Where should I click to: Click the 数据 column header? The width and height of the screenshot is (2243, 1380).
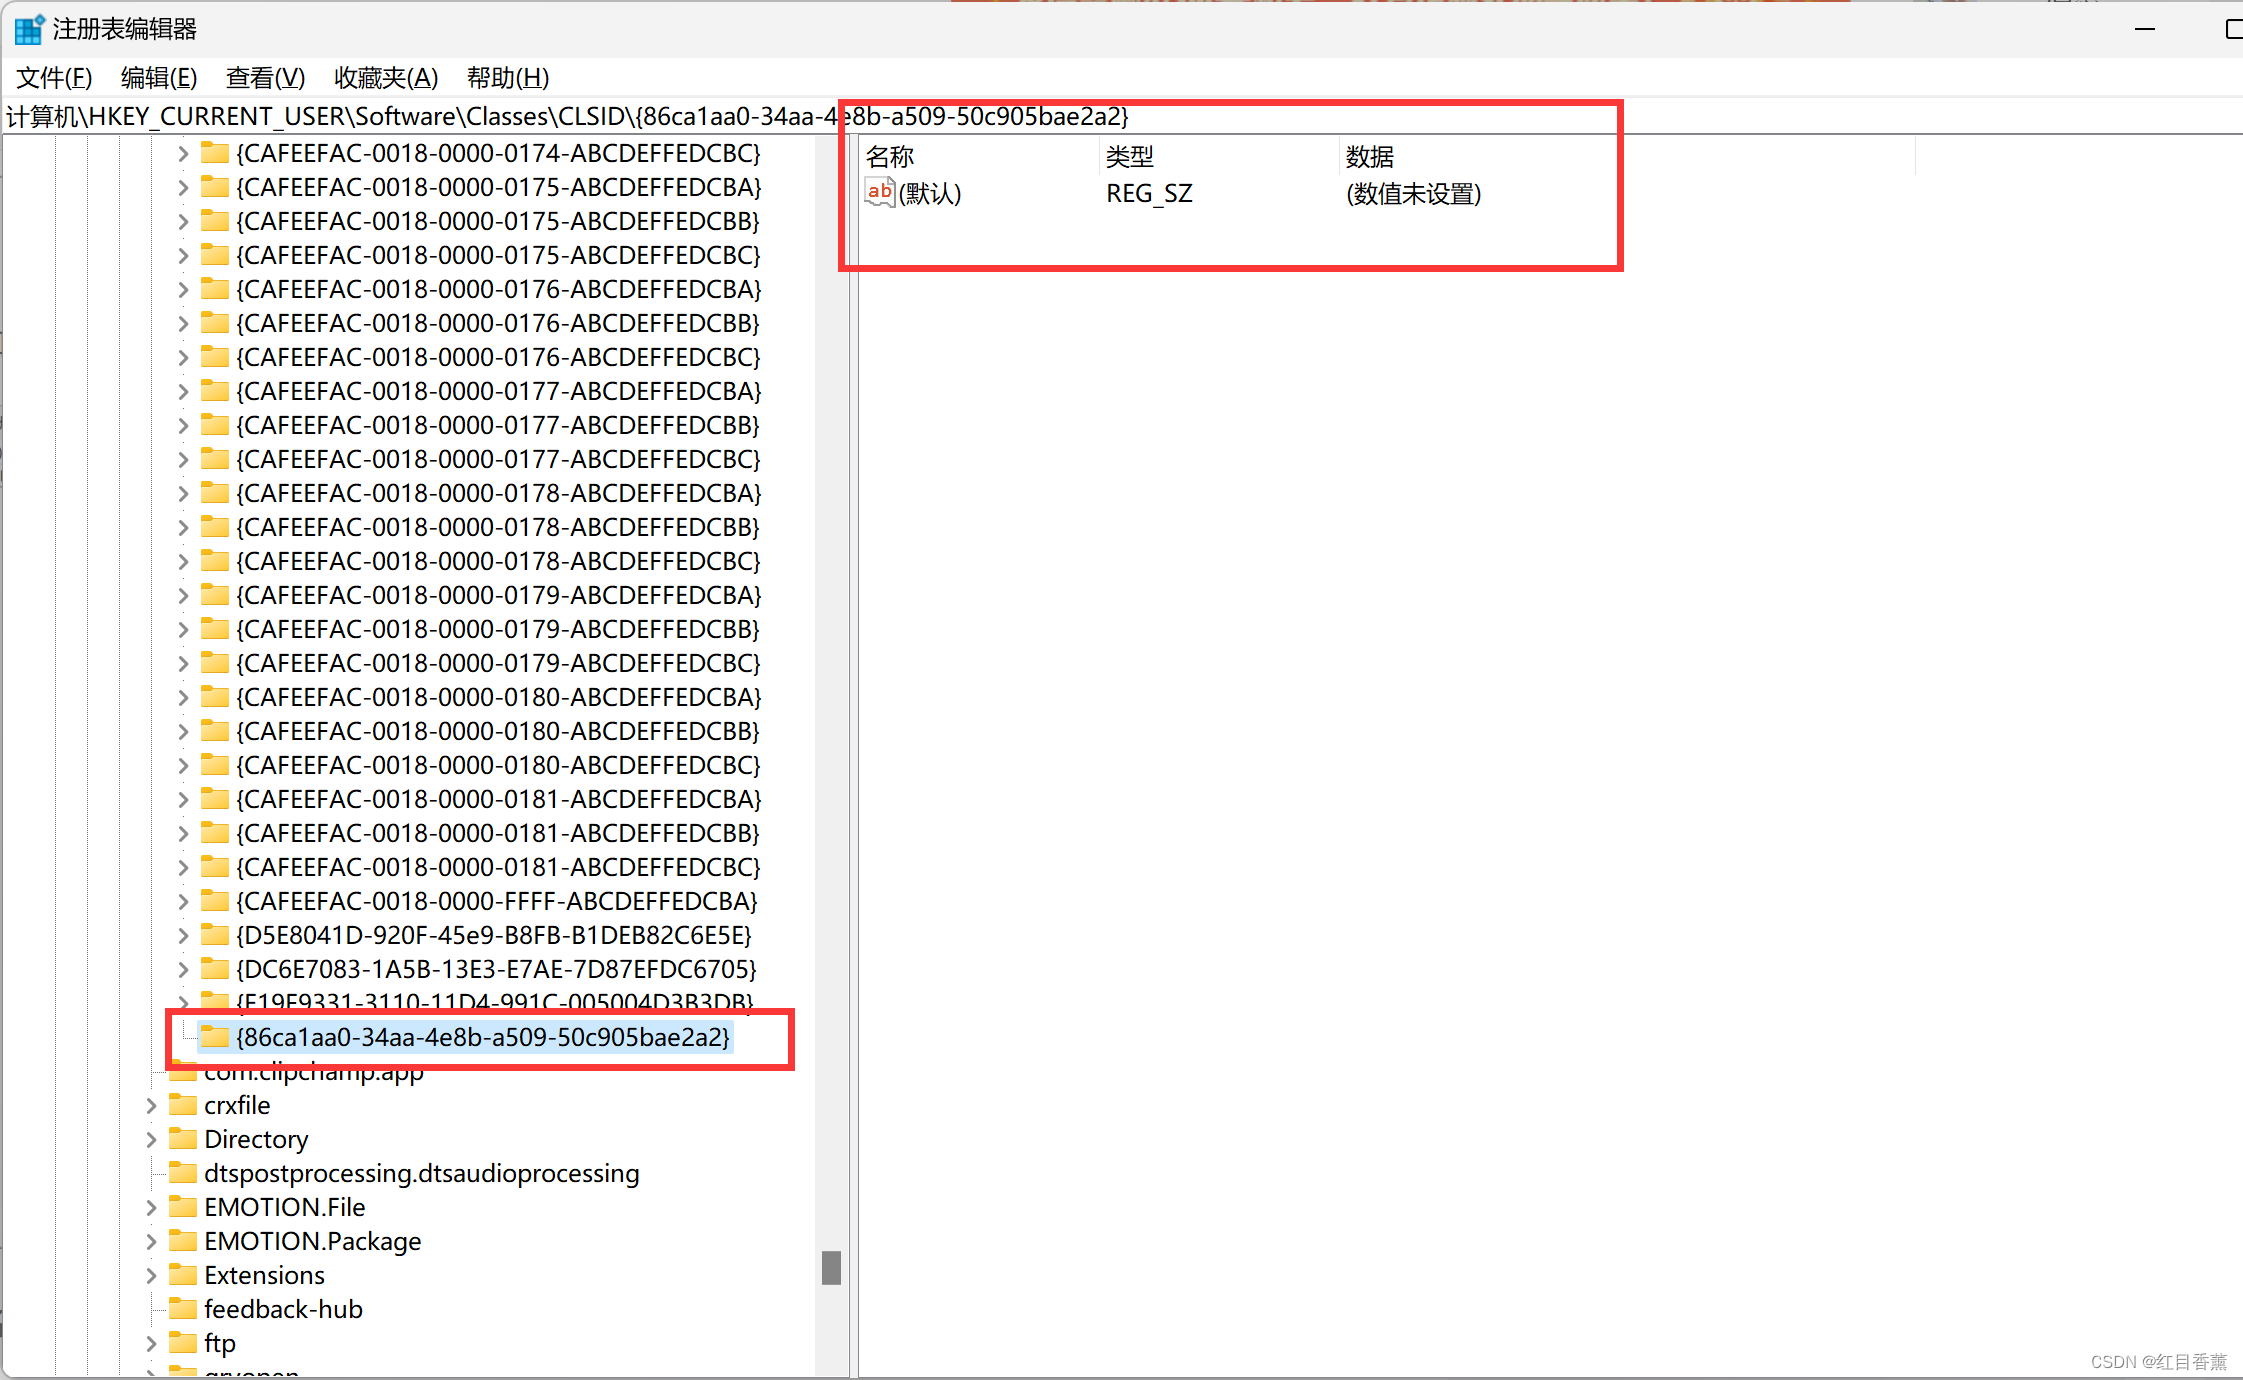pyautogui.click(x=1369, y=157)
